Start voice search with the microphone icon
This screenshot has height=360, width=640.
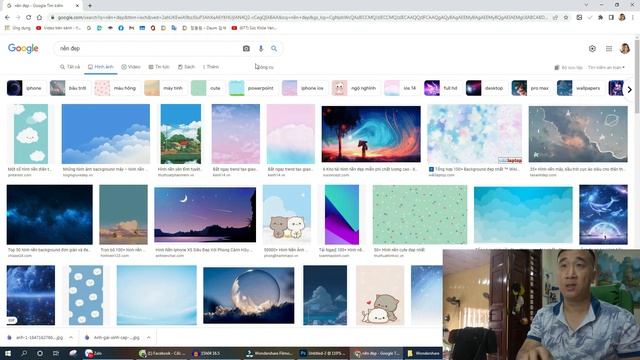[x=261, y=48]
